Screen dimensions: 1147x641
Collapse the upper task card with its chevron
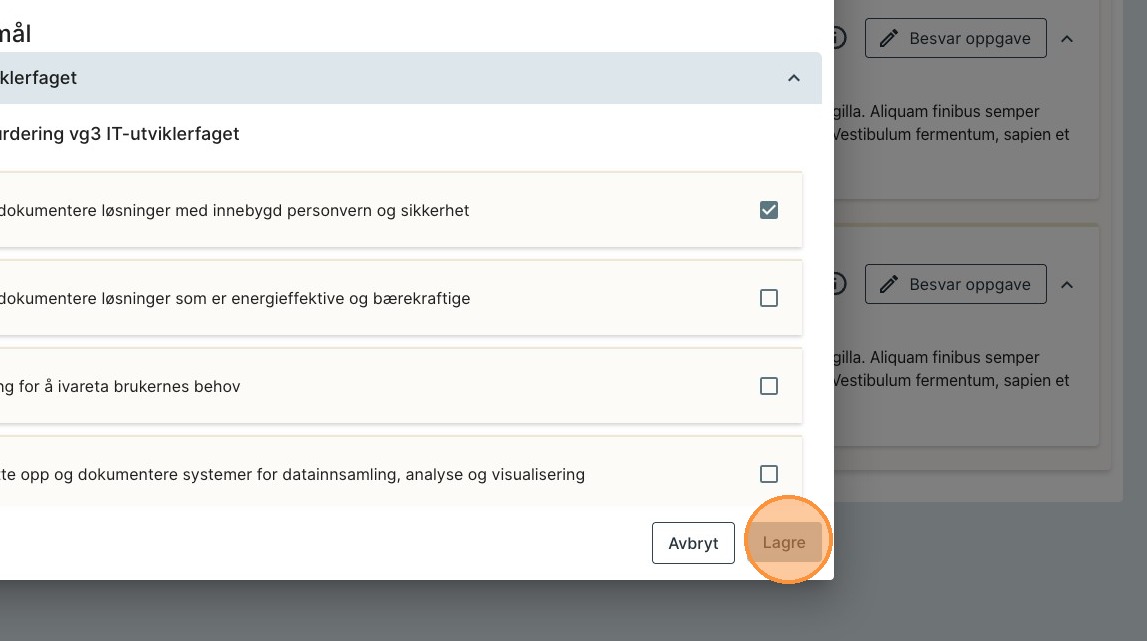click(x=1067, y=39)
